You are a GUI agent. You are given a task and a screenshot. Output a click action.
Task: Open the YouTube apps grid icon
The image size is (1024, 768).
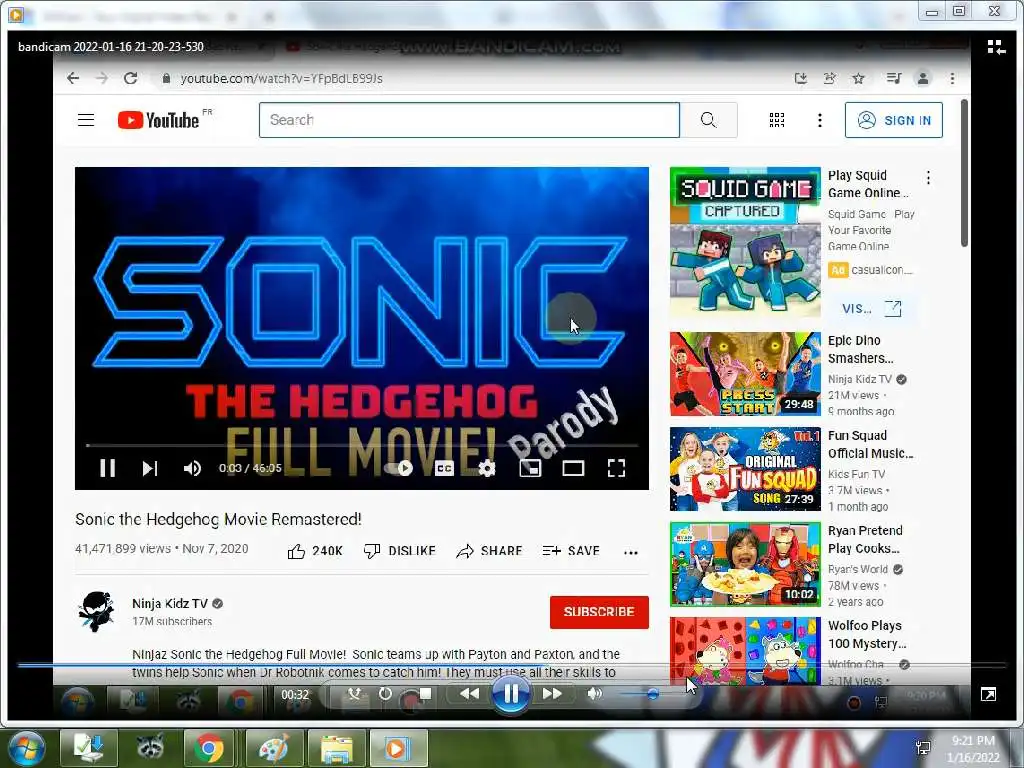pos(776,120)
